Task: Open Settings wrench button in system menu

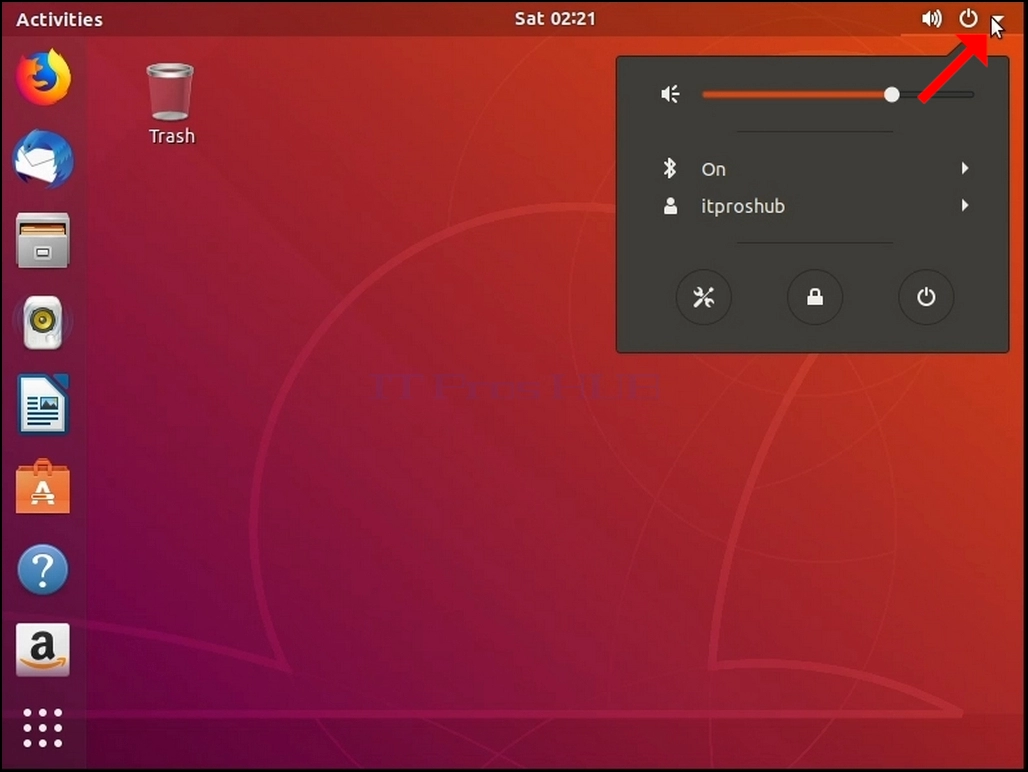Action: pyautogui.click(x=703, y=297)
